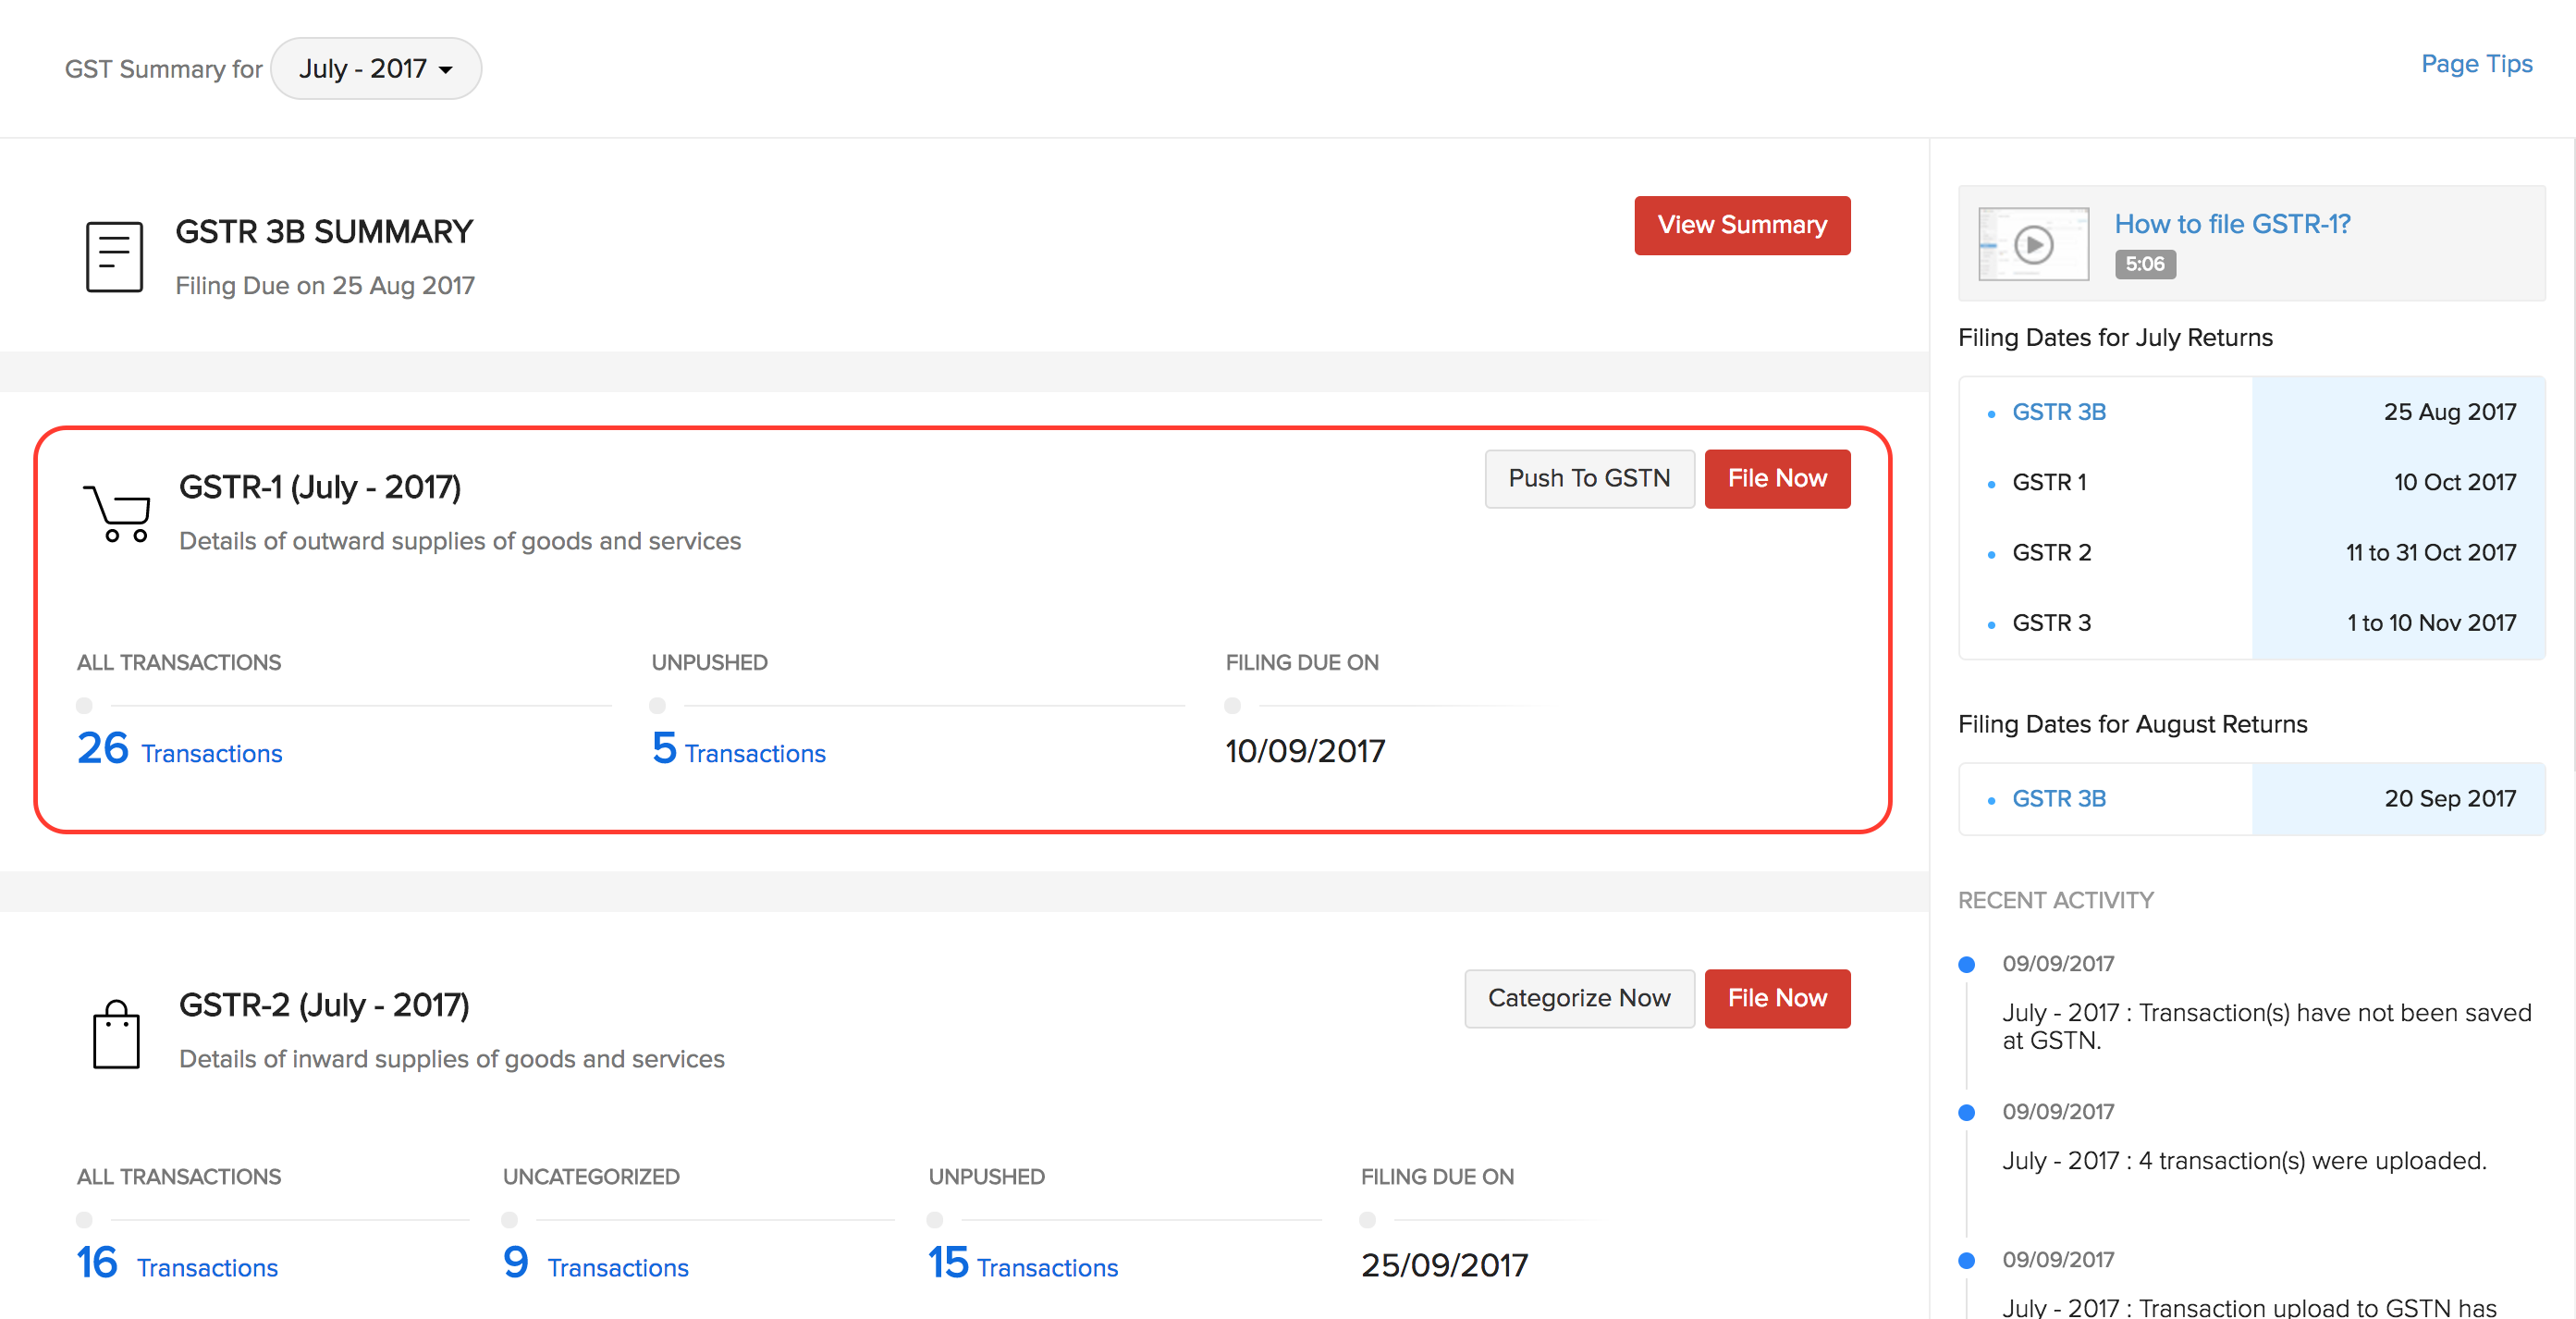Viewport: 2576px width, 1319px height.
Task: Click the GSTR-1 shopping cart icon
Action: [x=118, y=512]
